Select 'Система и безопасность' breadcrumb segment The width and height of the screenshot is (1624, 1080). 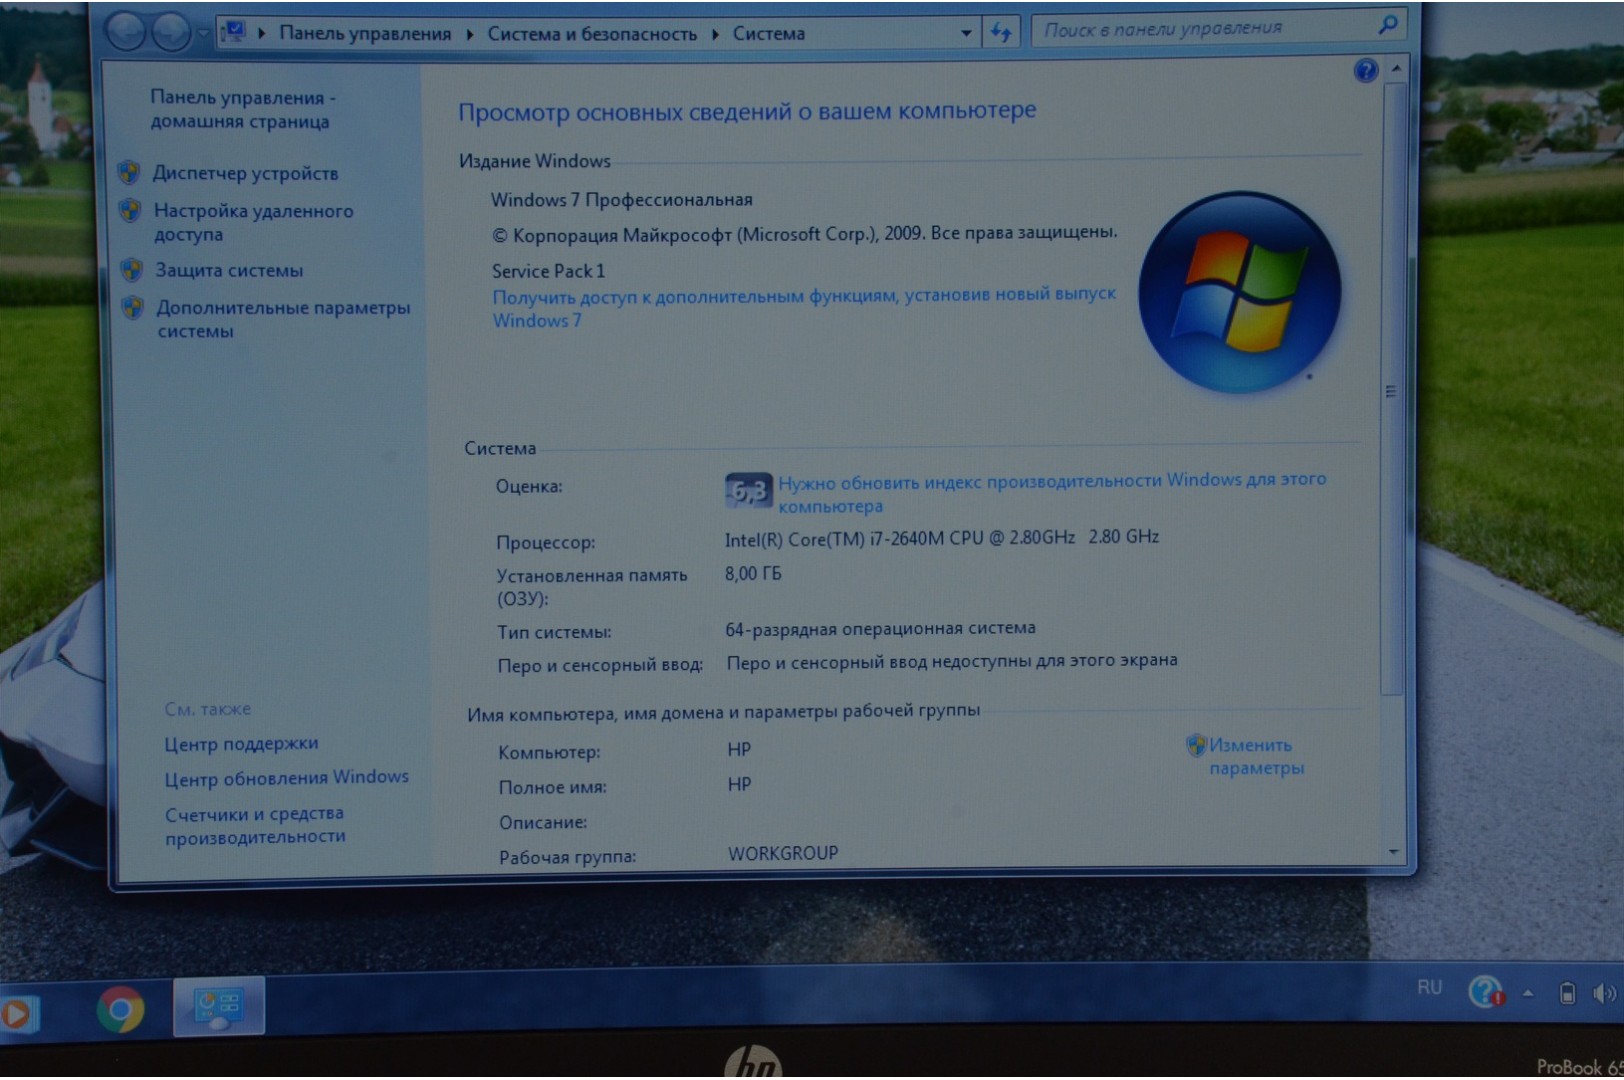coord(592,34)
